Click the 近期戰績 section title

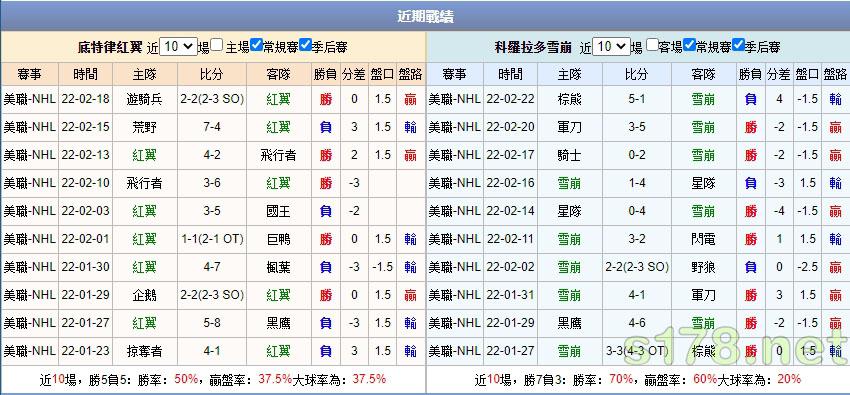pos(425,17)
